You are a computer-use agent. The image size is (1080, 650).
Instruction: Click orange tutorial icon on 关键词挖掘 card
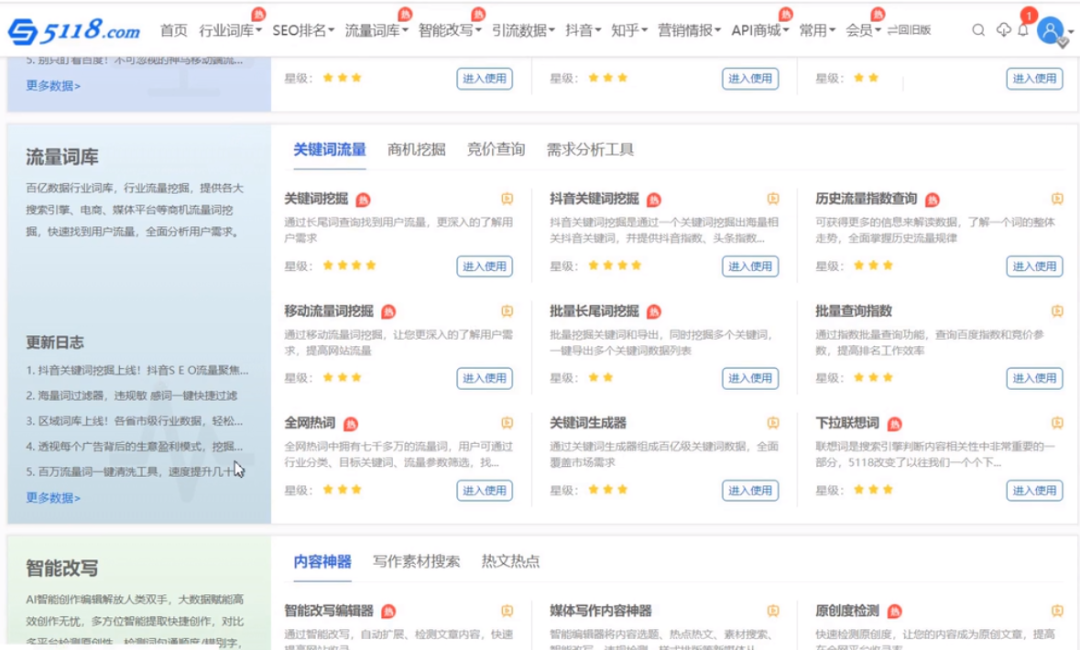point(507,199)
